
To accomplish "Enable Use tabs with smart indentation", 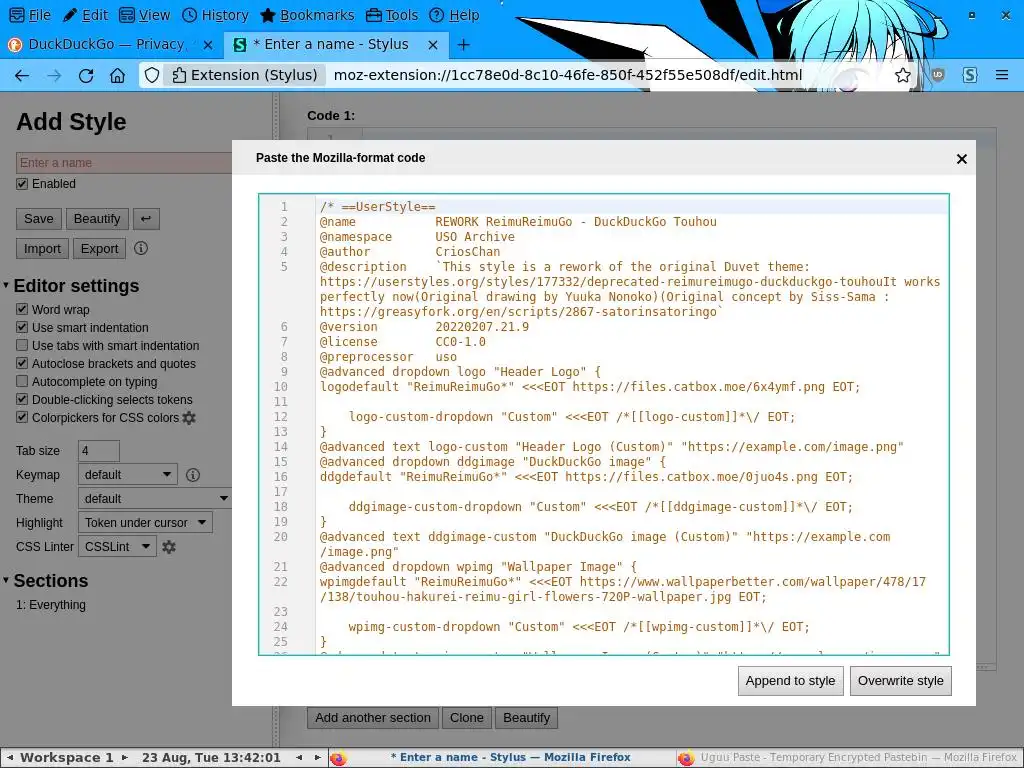I will [x=22, y=345].
